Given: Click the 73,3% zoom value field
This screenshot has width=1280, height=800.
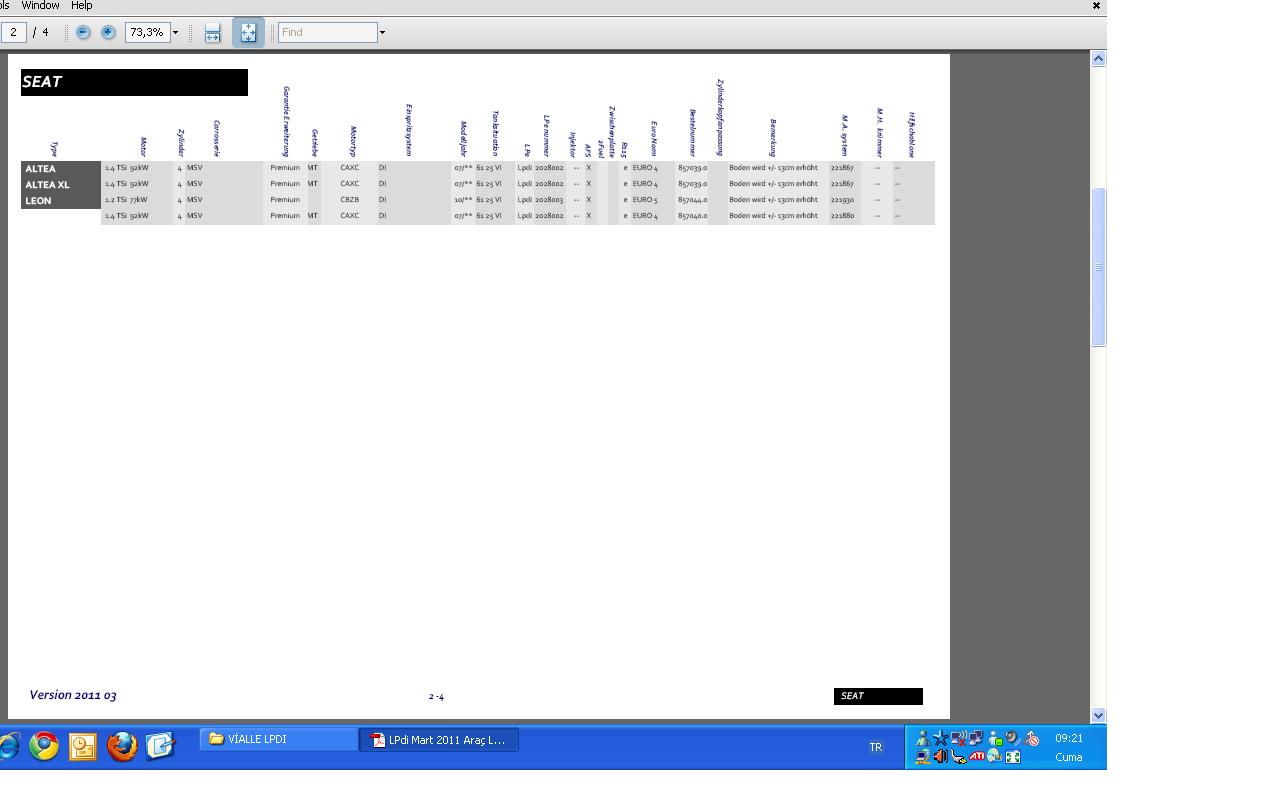Looking at the screenshot, I should tap(147, 32).
